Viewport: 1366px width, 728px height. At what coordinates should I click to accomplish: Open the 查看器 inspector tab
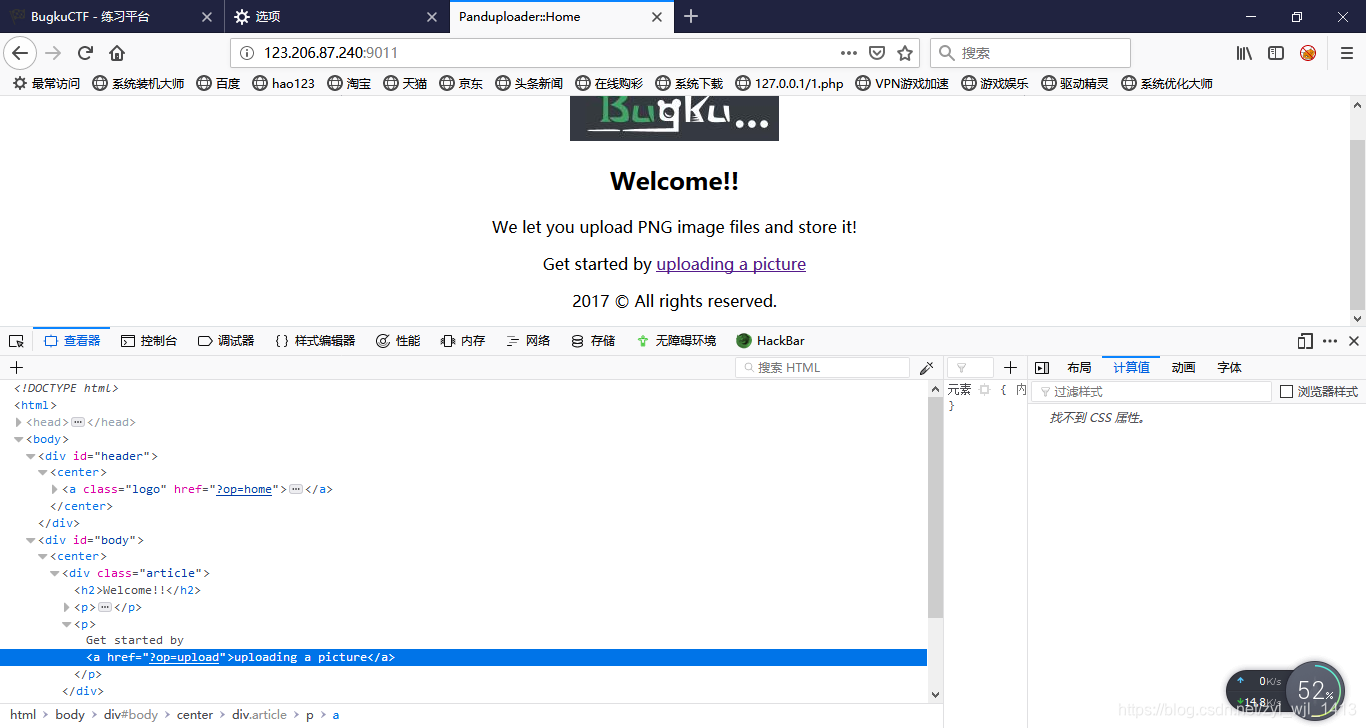[x=72, y=341]
